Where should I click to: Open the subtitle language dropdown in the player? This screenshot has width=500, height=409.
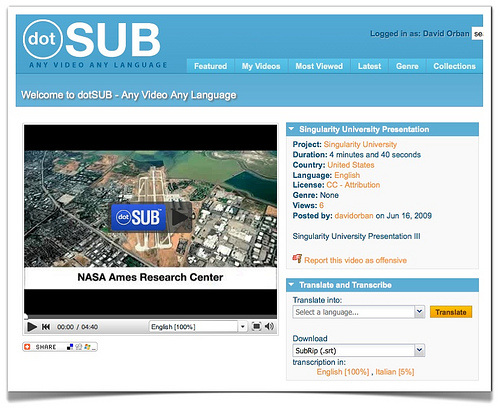[x=243, y=327]
